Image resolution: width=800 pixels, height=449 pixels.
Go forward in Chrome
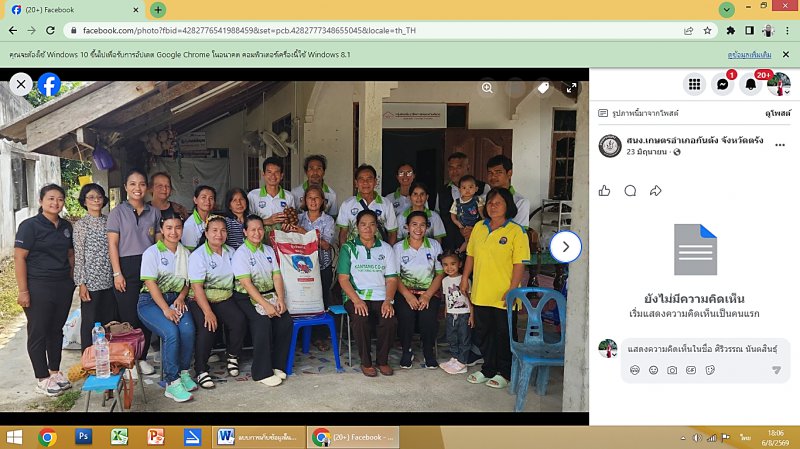point(32,31)
